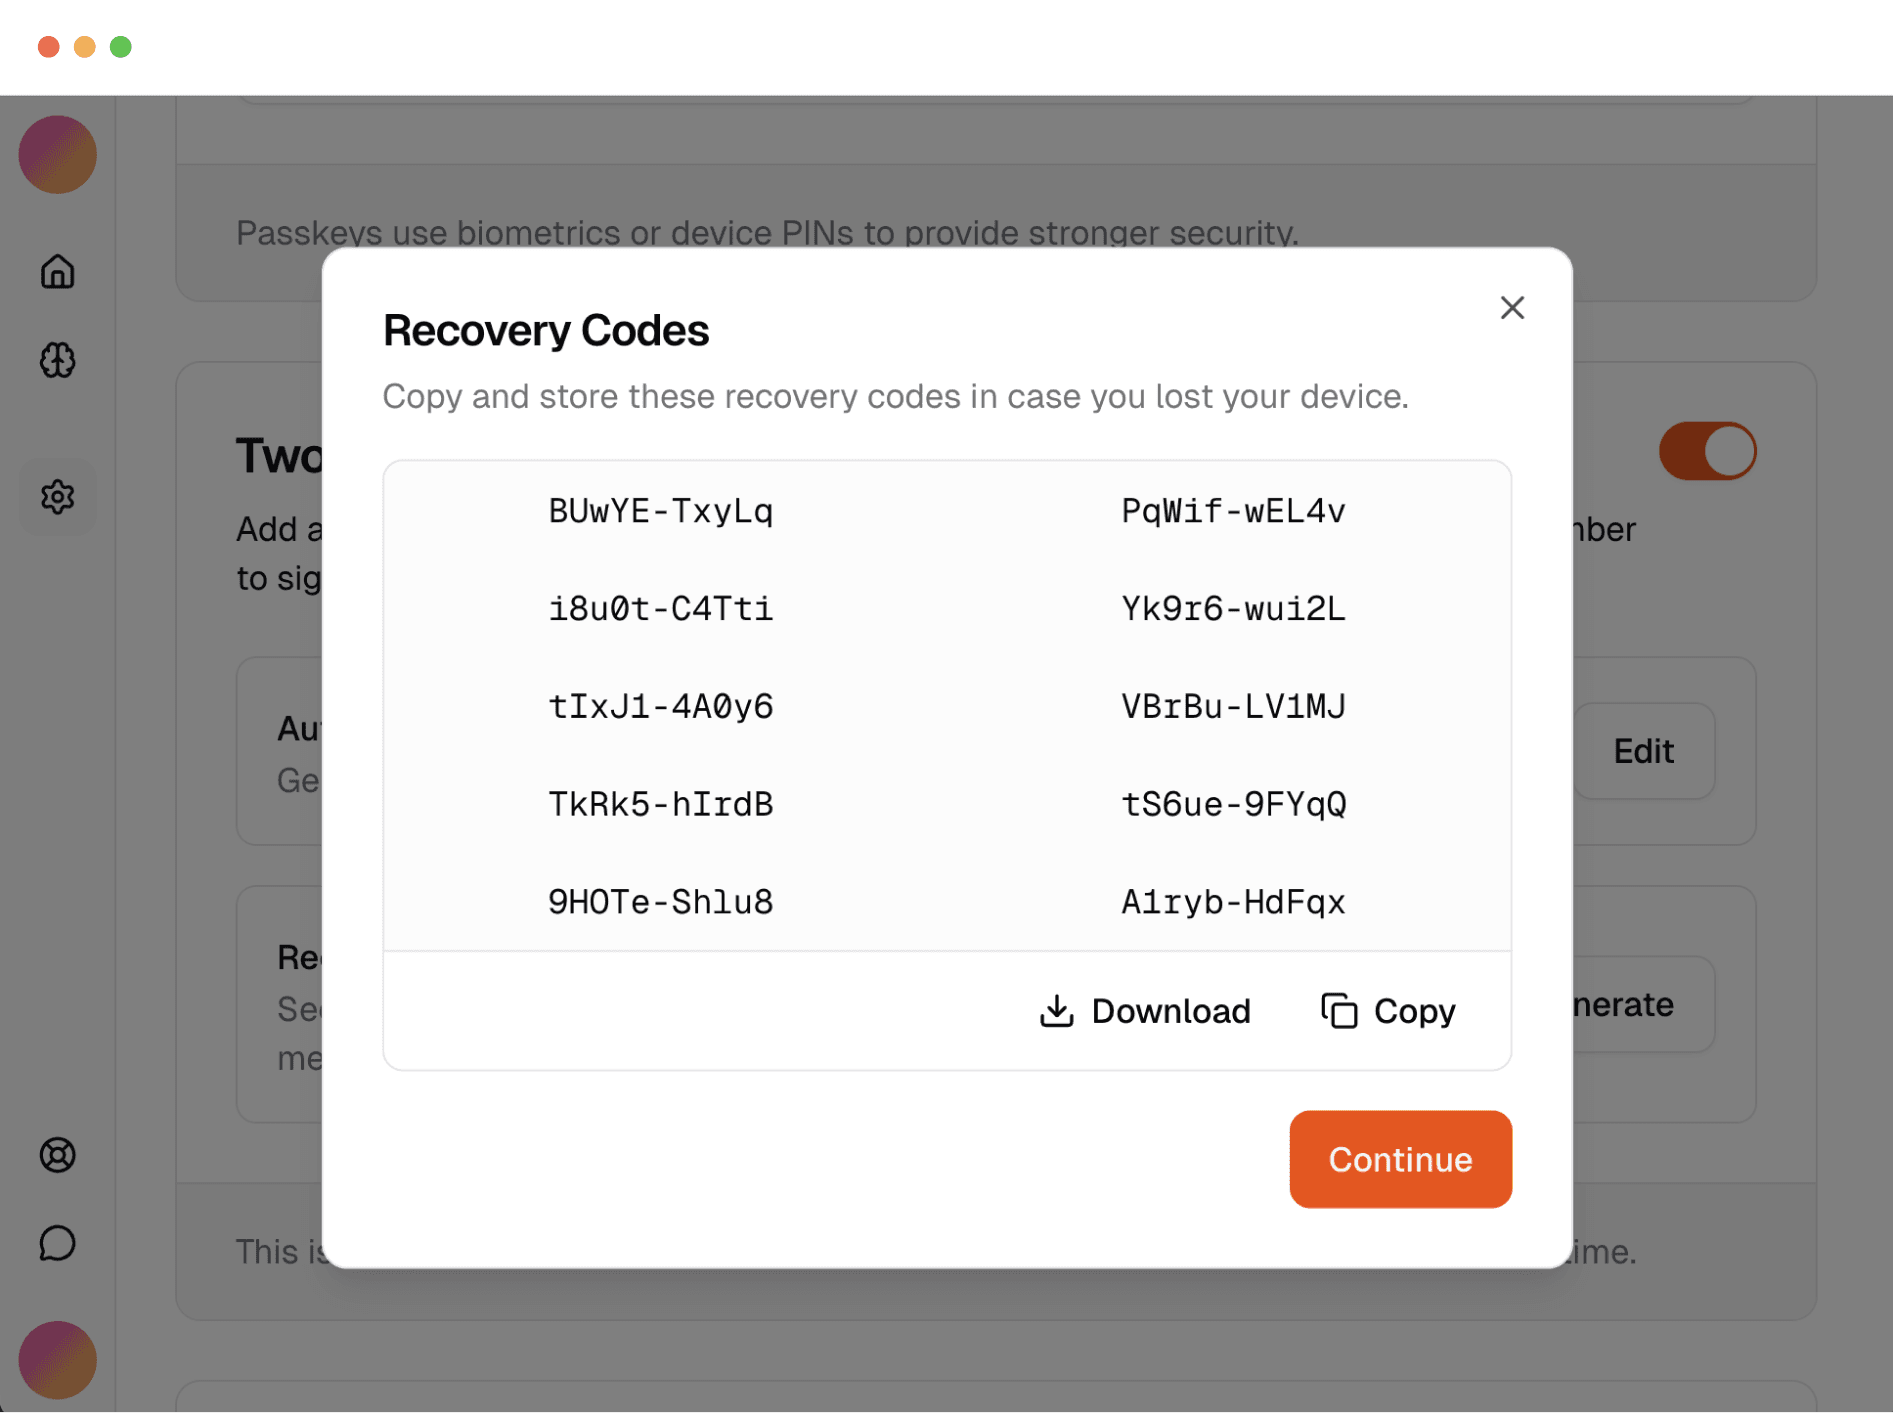Open the chat feedback bubble icon
This screenshot has height=1413, width=1893.
[56, 1244]
